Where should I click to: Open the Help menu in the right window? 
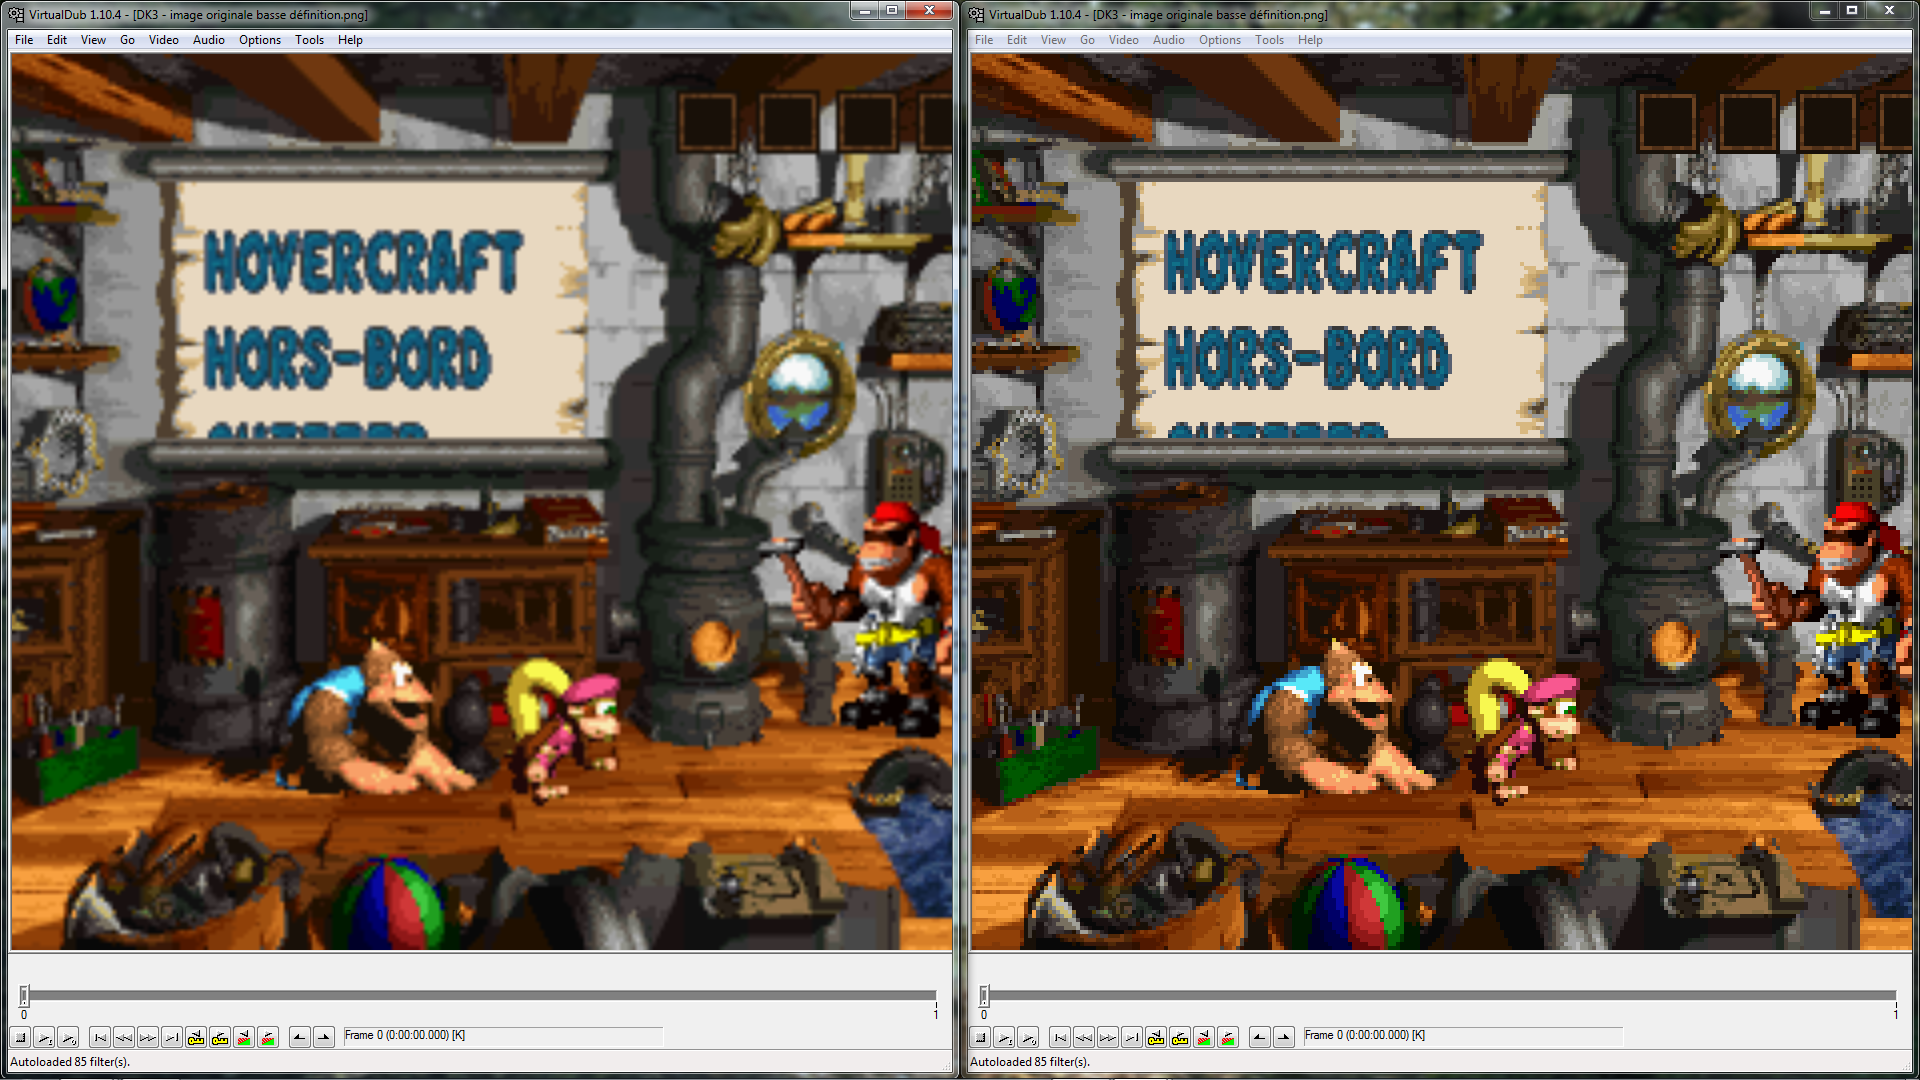click(x=1310, y=40)
